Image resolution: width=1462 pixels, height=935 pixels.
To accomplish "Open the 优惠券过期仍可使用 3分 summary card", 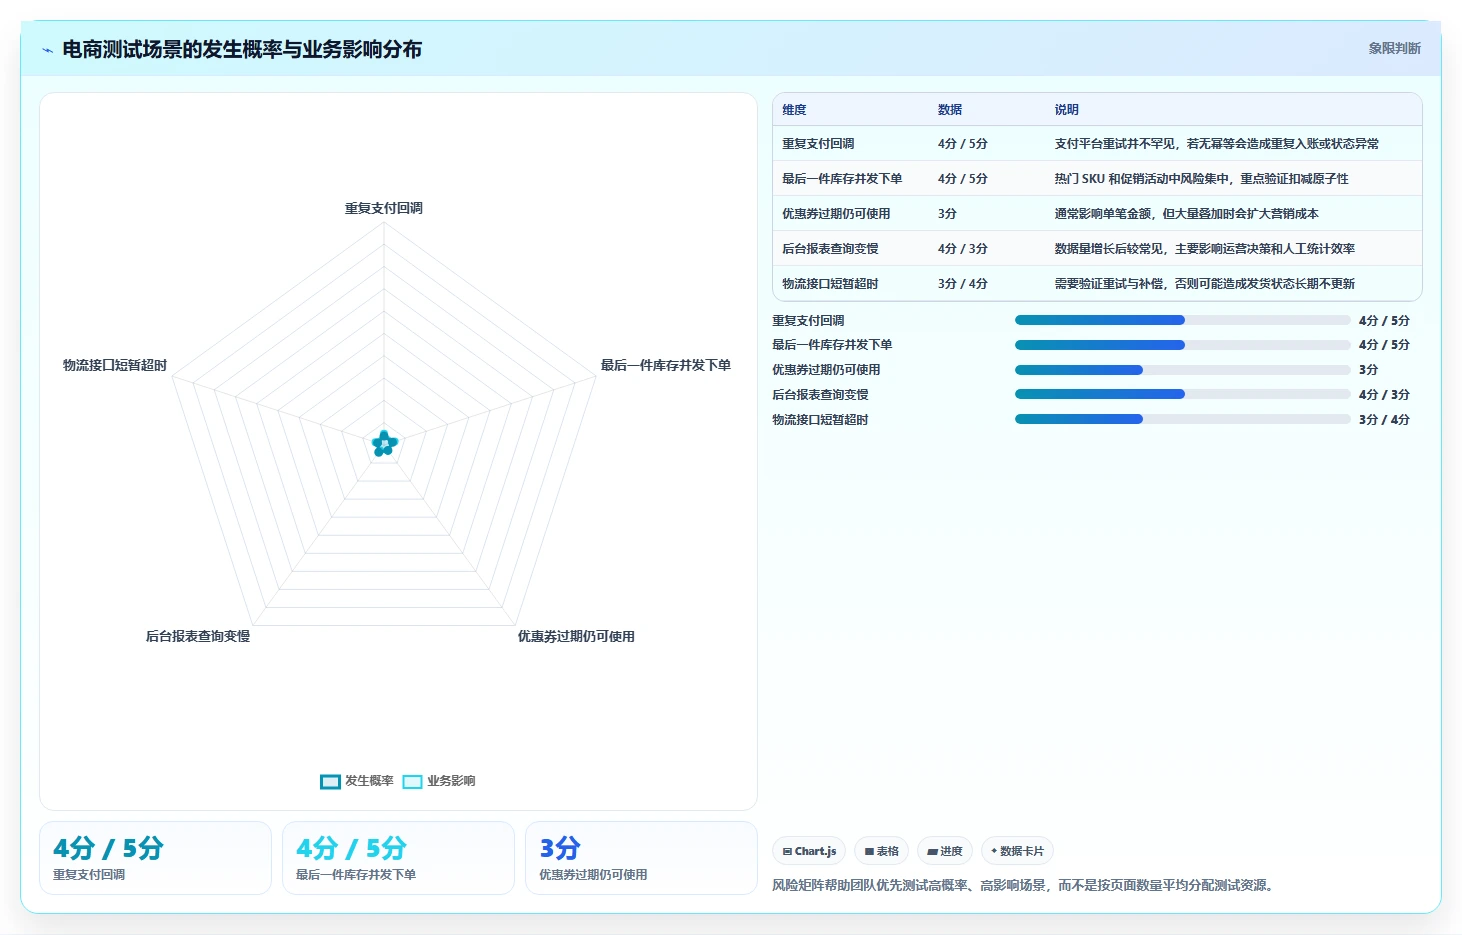I will coord(641,858).
